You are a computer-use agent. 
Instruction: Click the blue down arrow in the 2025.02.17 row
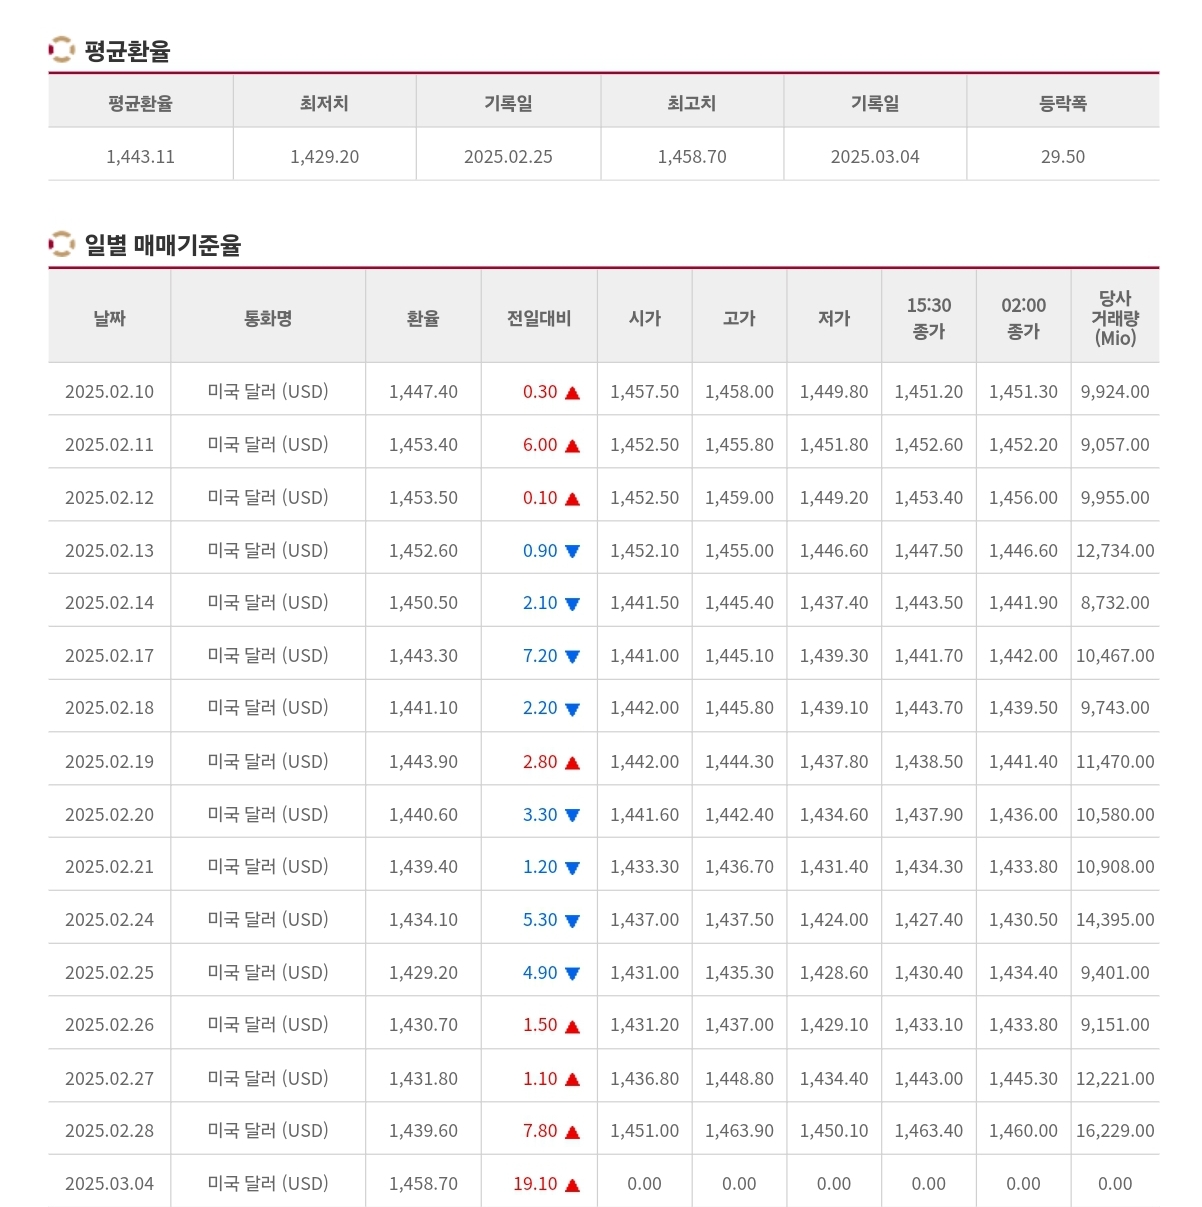coord(572,657)
